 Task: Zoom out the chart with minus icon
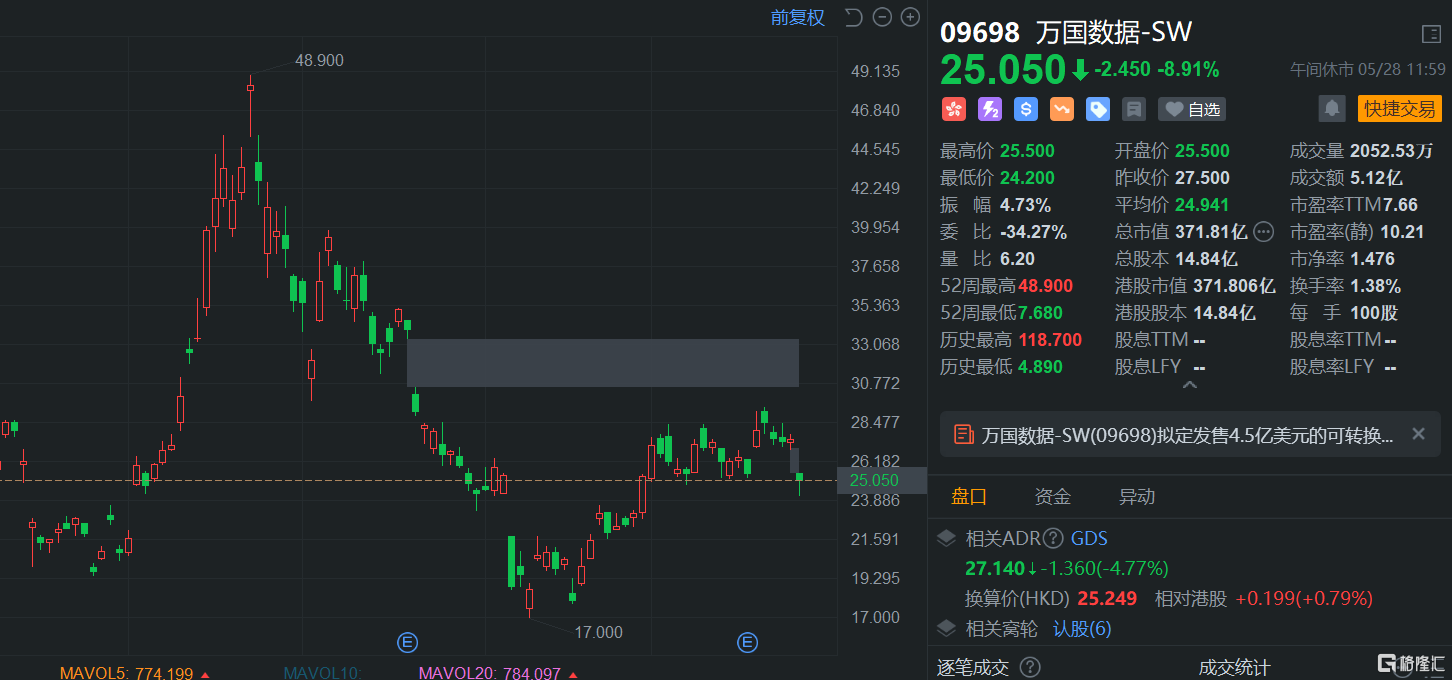(x=882, y=17)
